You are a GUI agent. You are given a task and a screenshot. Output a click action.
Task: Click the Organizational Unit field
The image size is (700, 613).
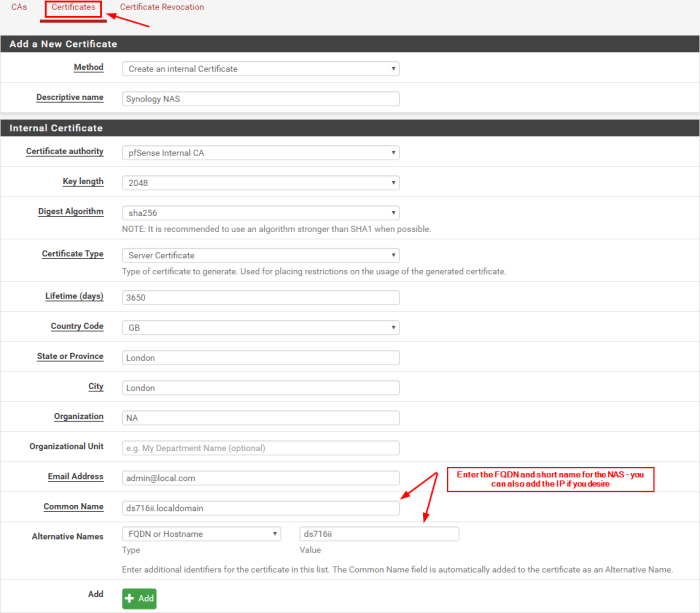click(260, 448)
